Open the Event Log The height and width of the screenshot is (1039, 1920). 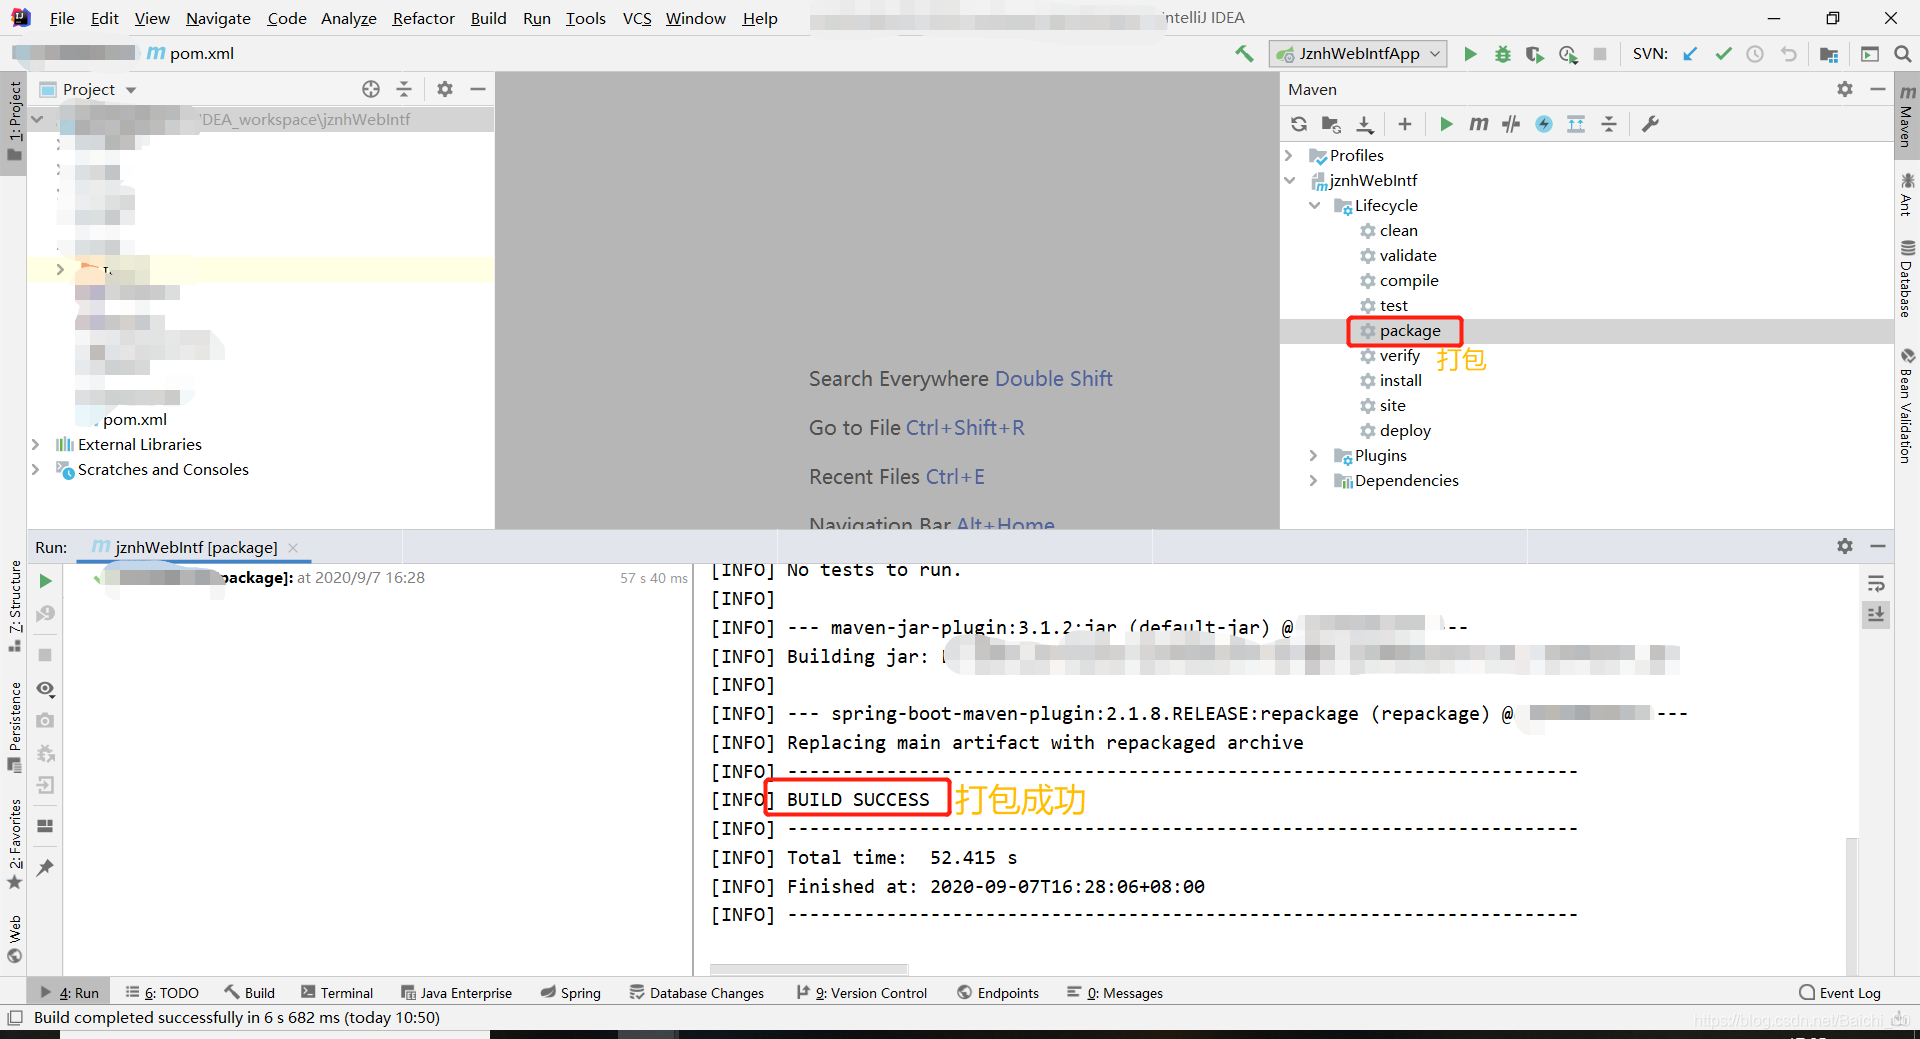[x=1839, y=993]
